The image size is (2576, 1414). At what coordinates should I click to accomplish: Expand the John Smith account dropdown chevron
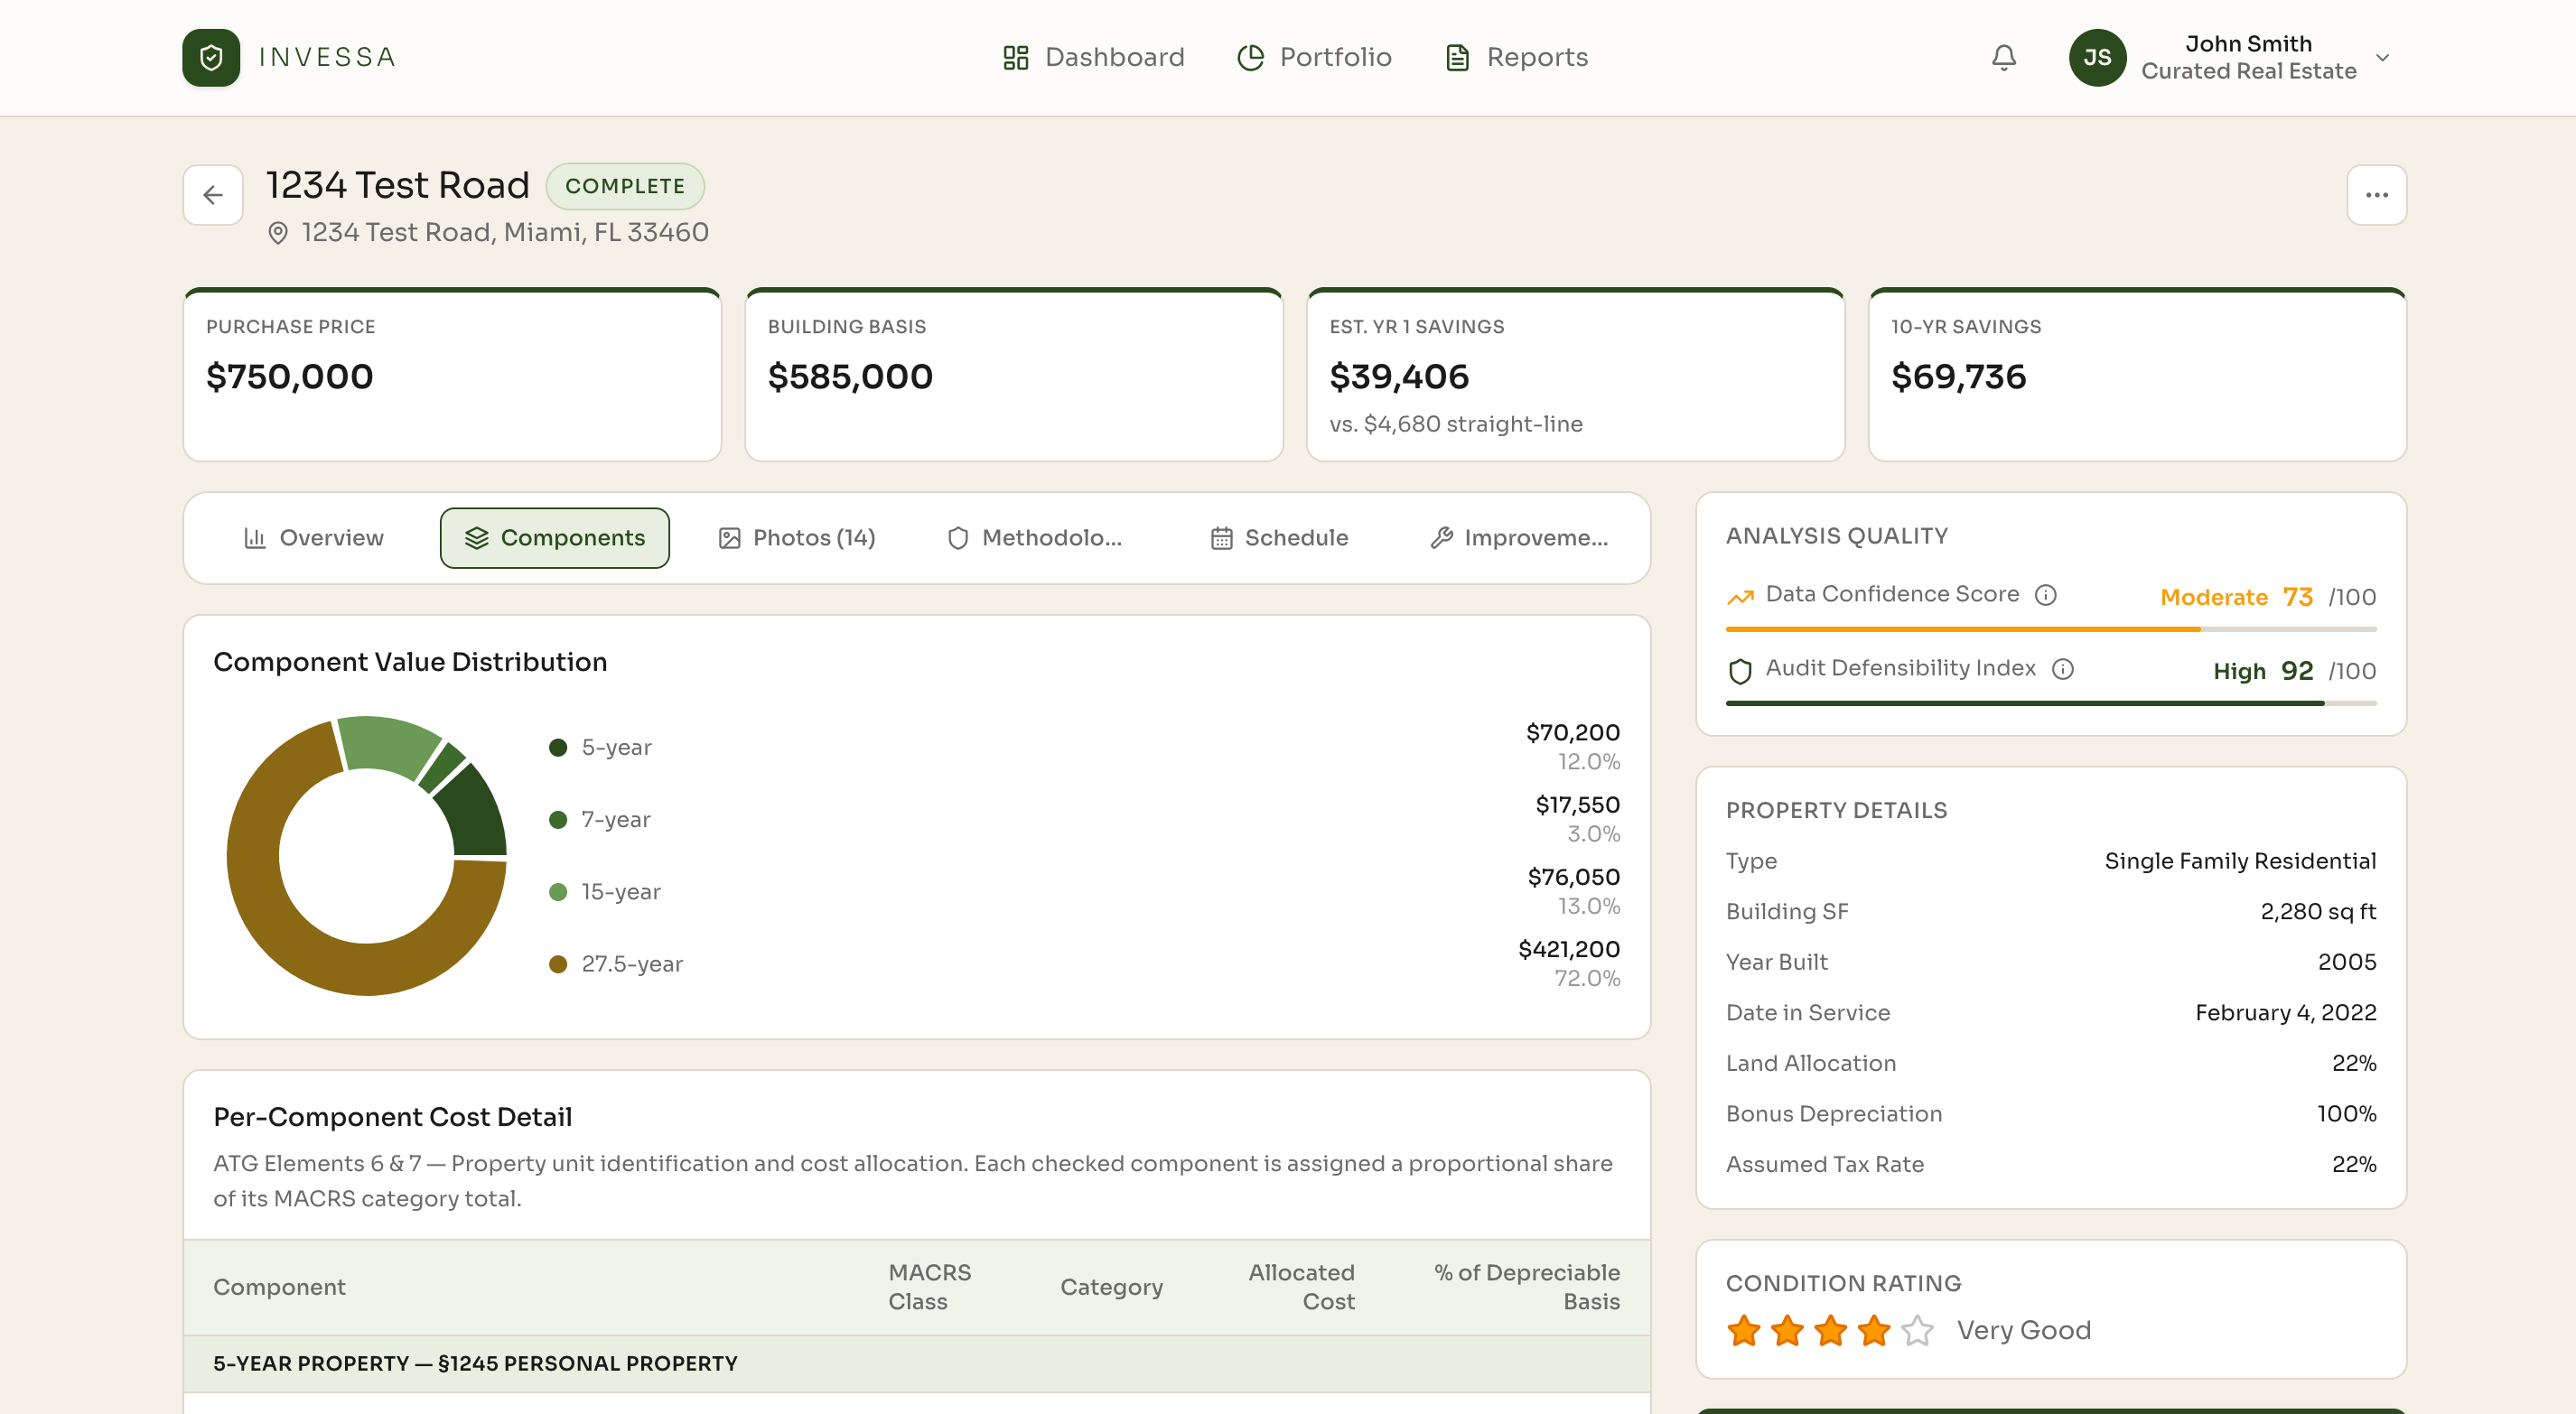click(2382, 57)
